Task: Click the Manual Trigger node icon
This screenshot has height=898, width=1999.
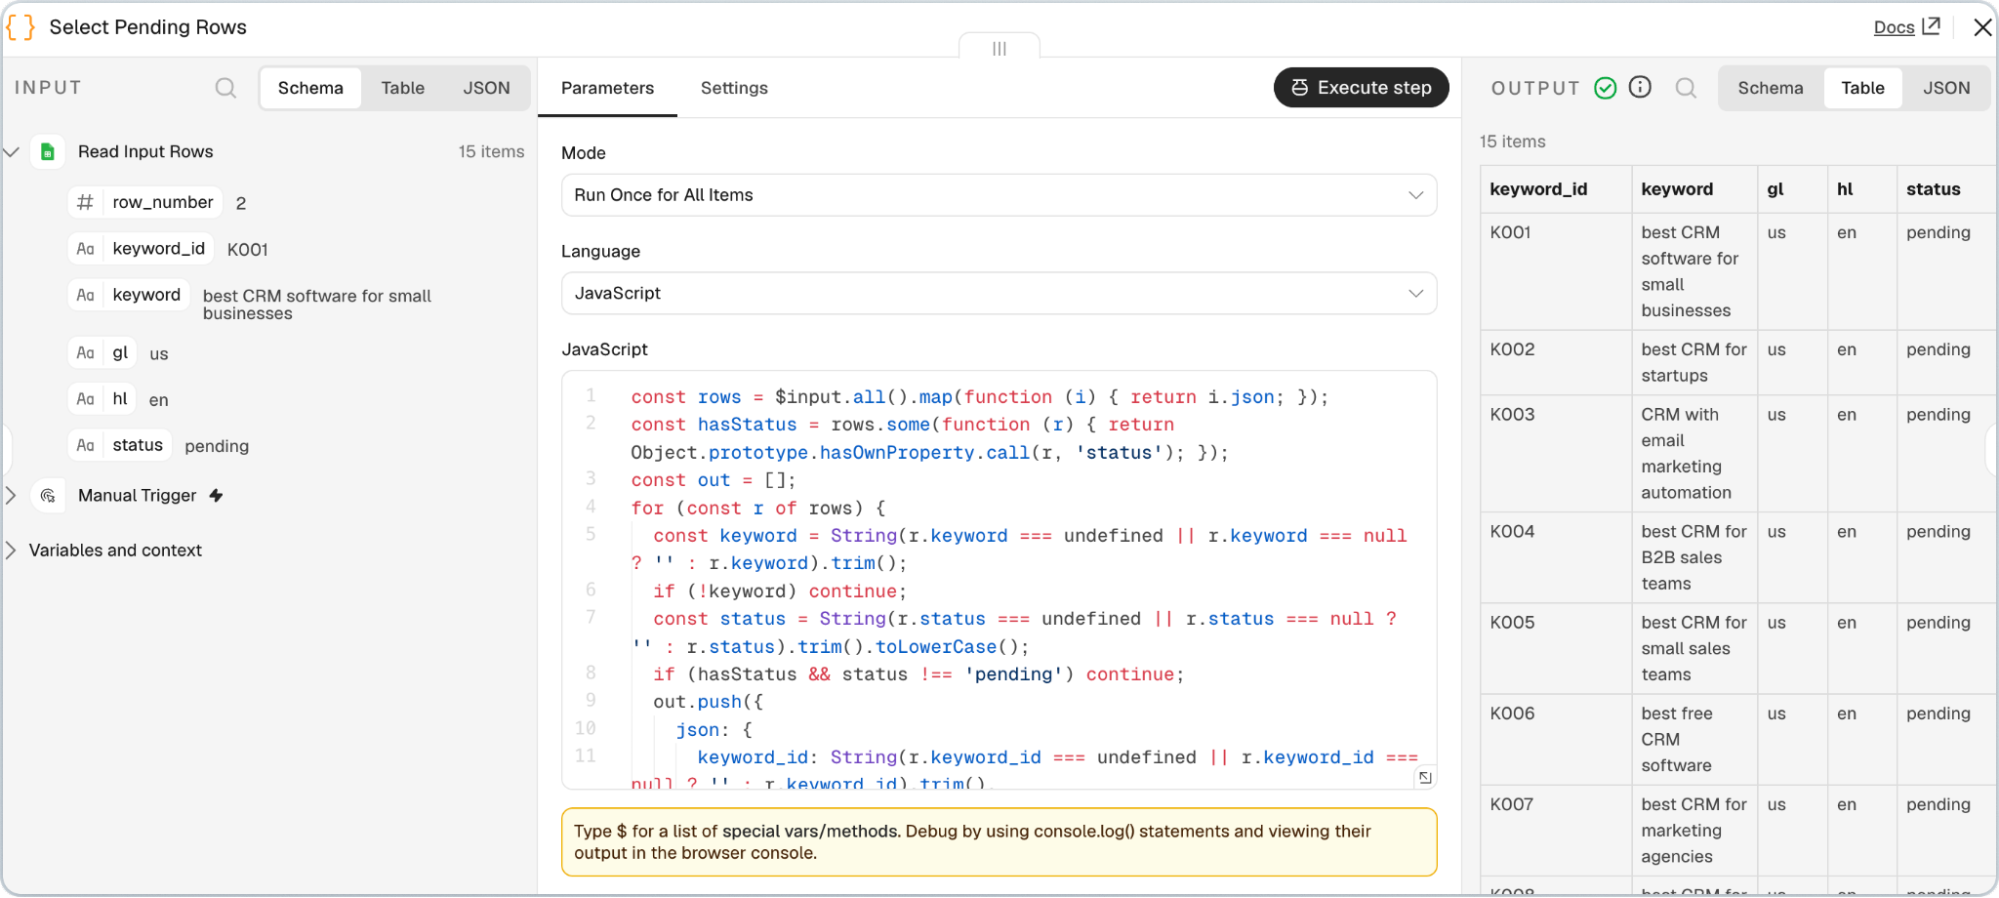Action: tap(47, 496)
